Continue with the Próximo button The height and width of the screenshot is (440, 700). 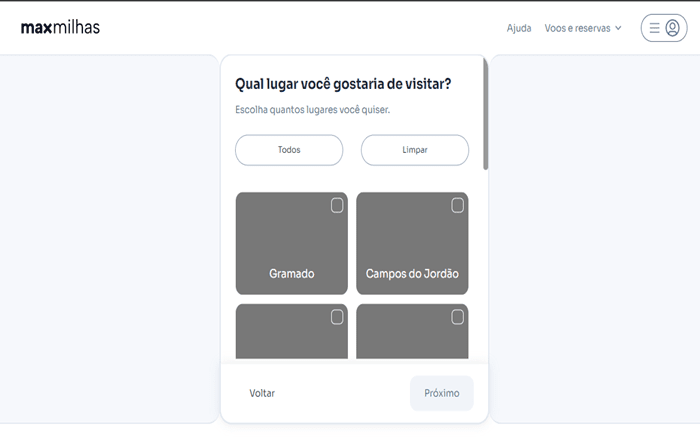click(x=441, y=393)
